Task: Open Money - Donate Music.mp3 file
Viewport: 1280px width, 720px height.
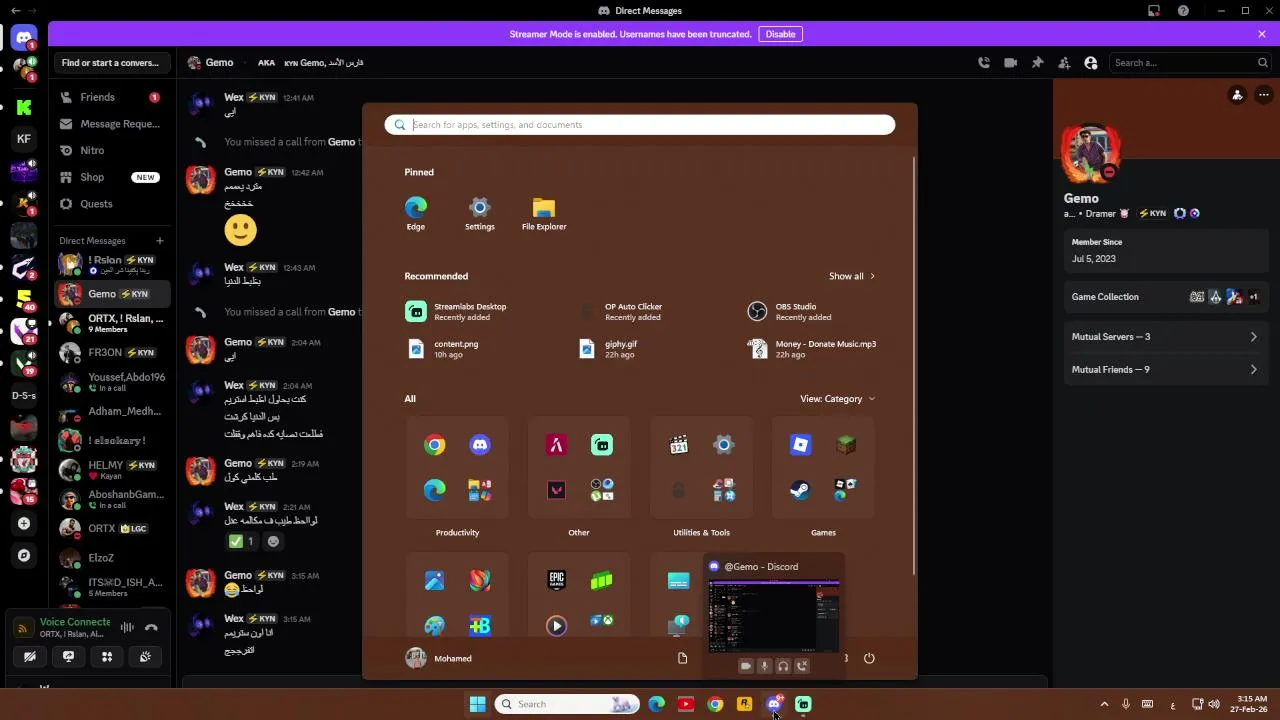Action: tap(813, 348)
